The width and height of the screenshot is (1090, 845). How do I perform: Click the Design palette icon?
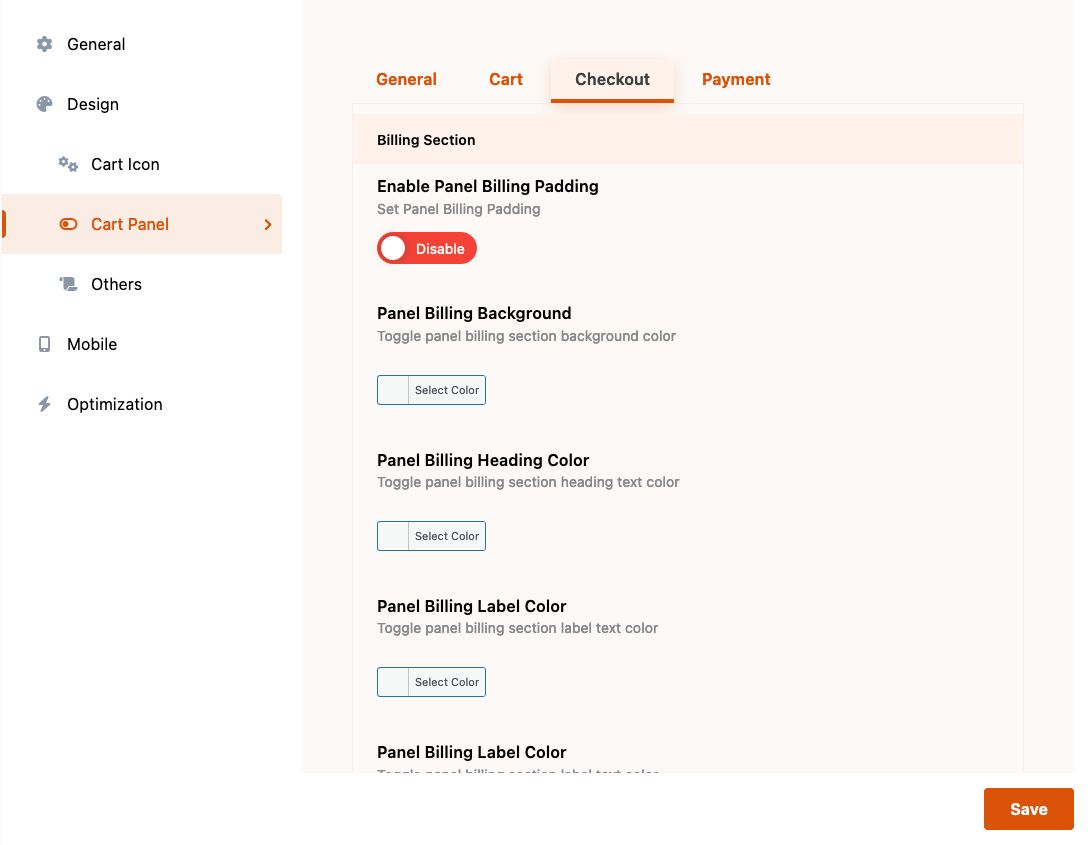44,104
